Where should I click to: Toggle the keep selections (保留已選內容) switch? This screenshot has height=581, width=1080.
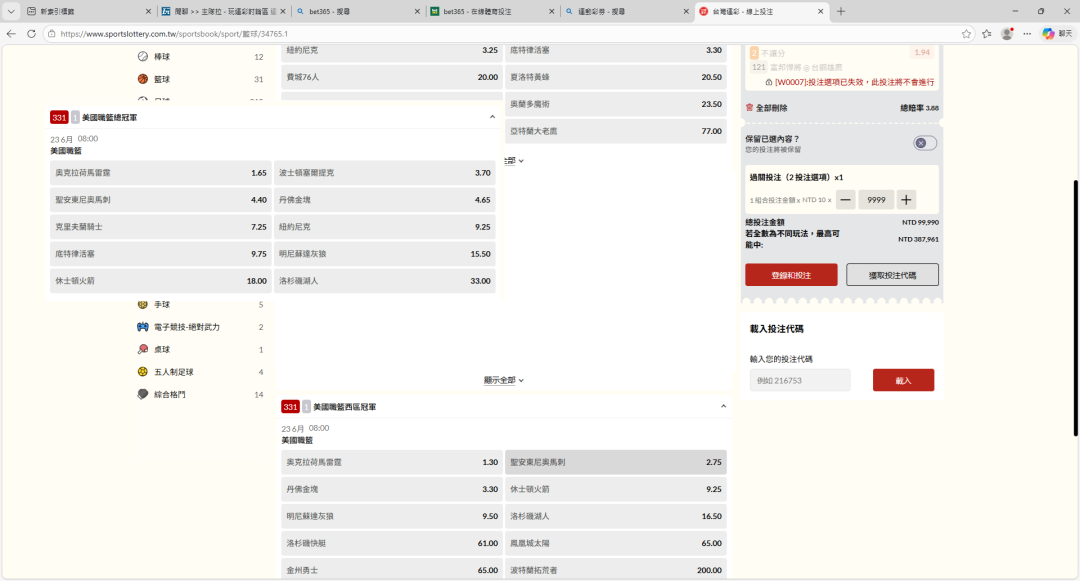(x=925, y=143)
